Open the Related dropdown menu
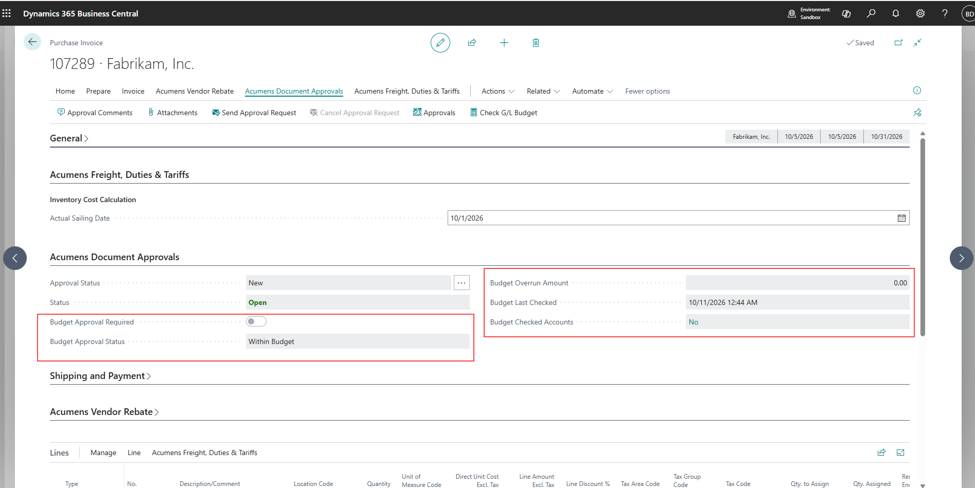This screenshot has width=975, height=488. (x=543, y=91)
